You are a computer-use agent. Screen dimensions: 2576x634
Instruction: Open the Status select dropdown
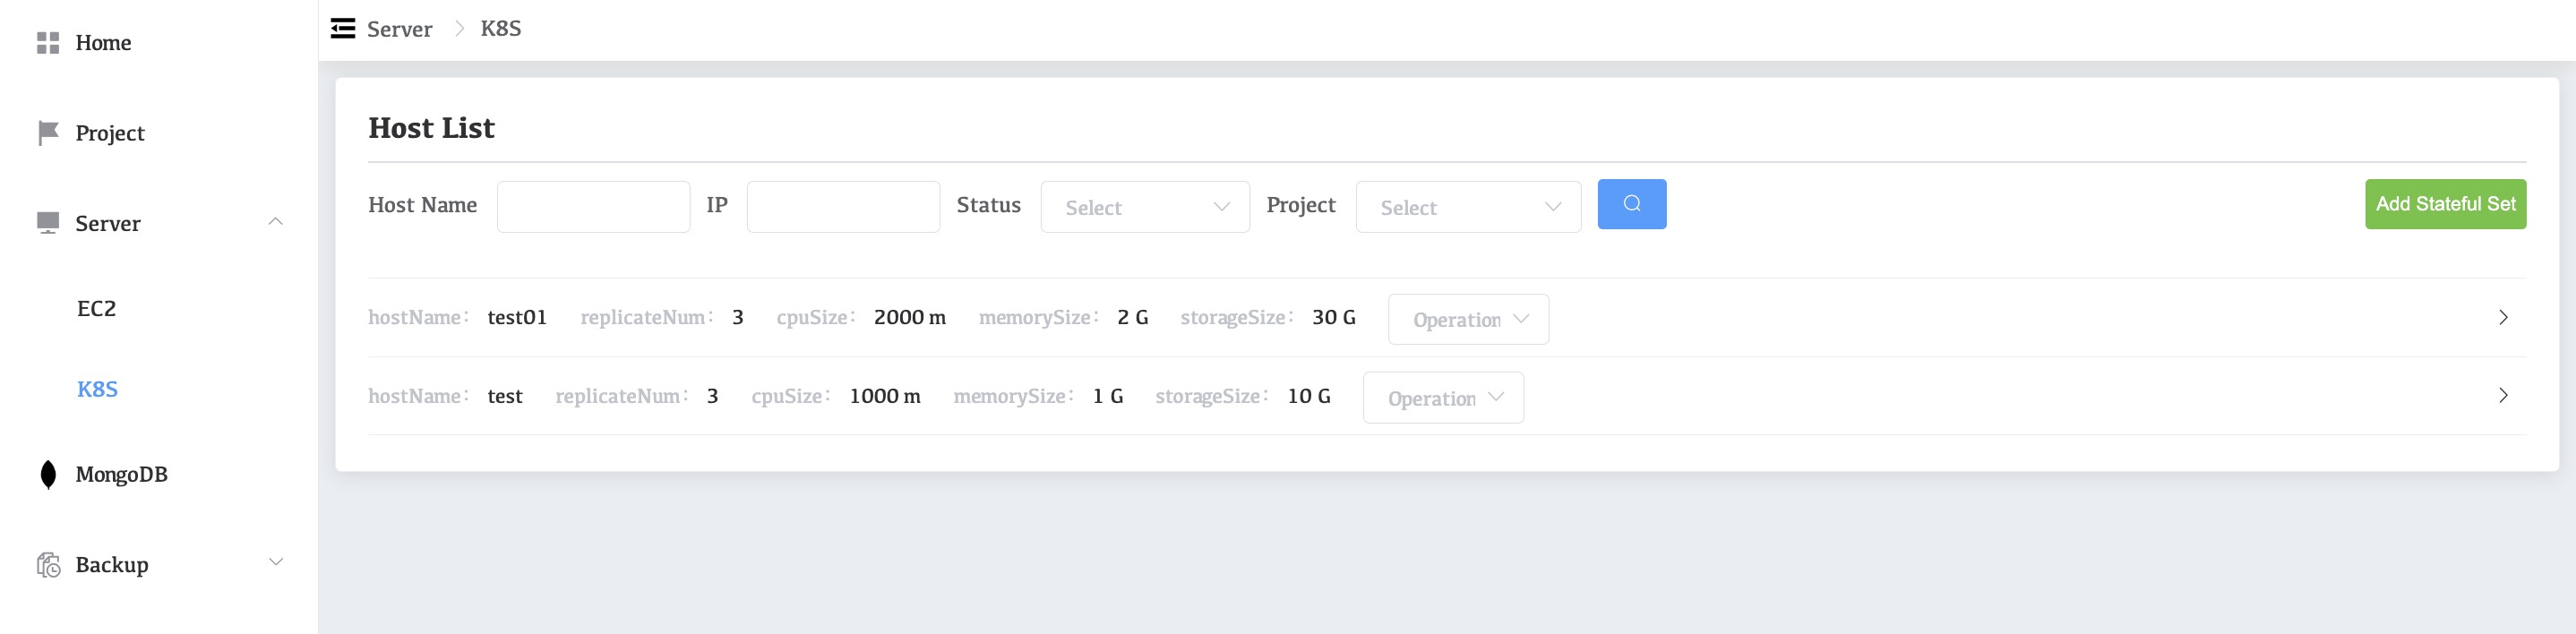(x=1144, y=207)
